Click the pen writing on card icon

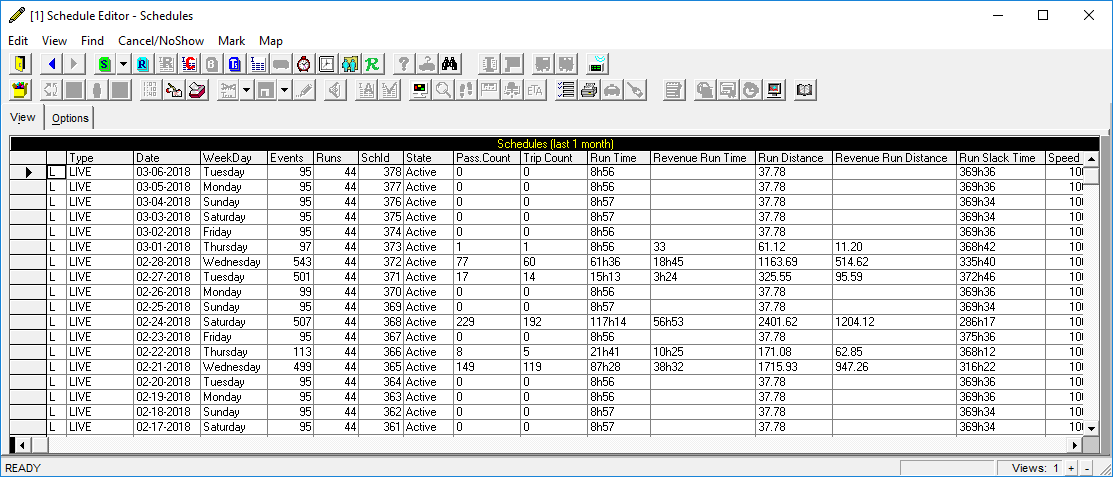[x=174, y=90]
